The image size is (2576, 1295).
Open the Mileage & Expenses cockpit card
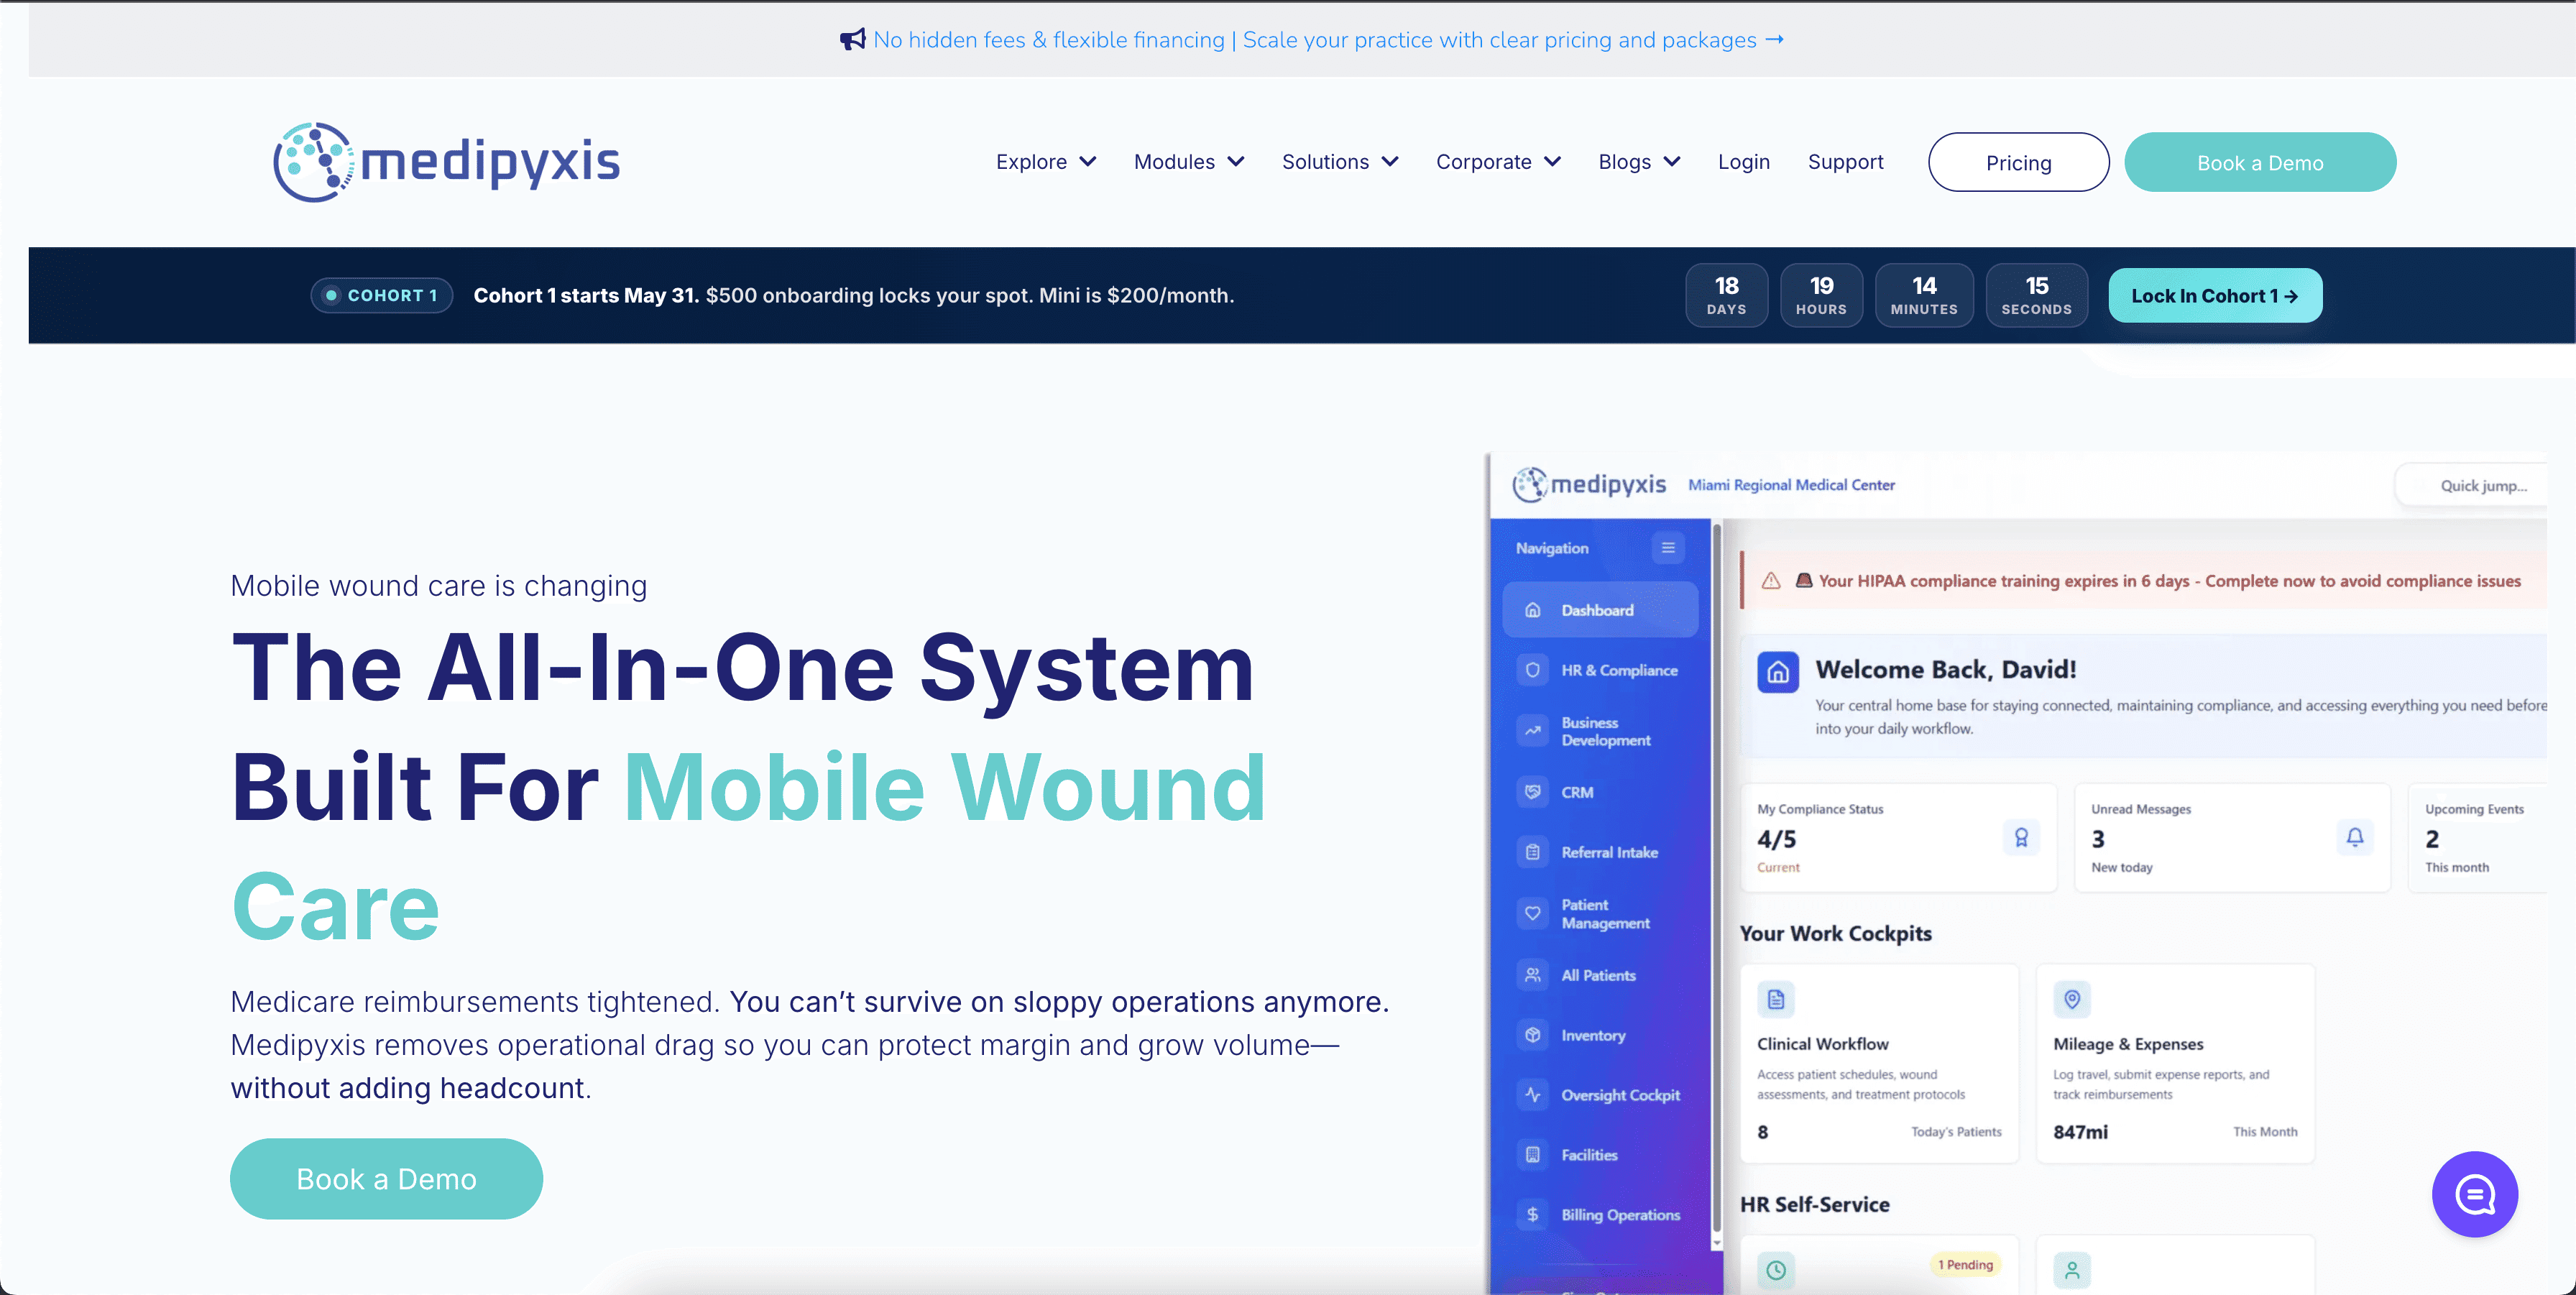point(2175,1063)
